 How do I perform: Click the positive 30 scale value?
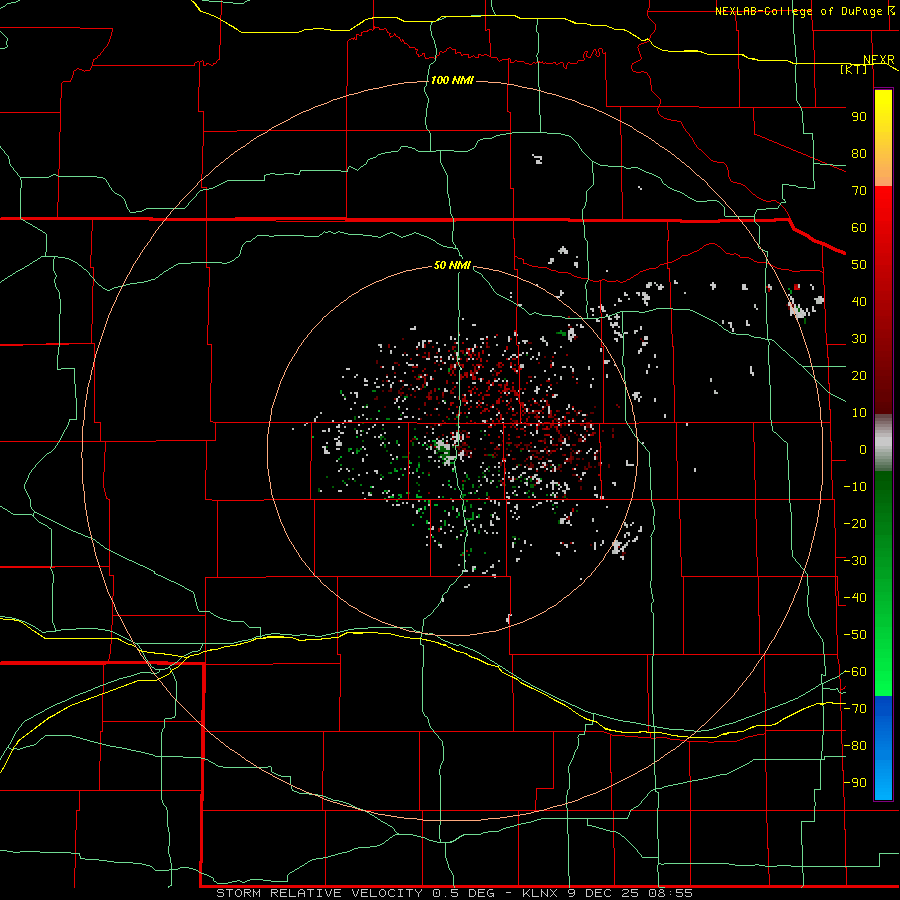[x=859, y=339]
